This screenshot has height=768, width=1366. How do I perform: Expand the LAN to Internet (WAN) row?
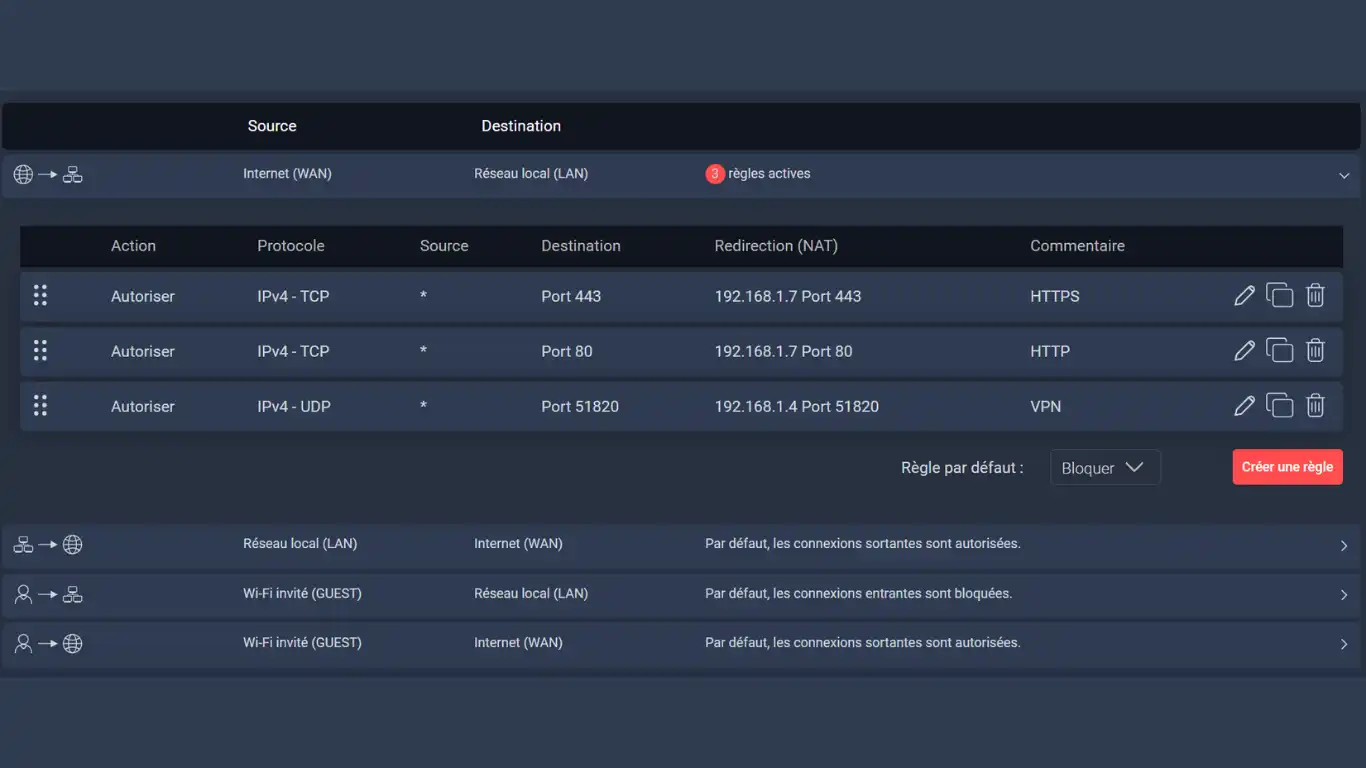click(1343, 546)
